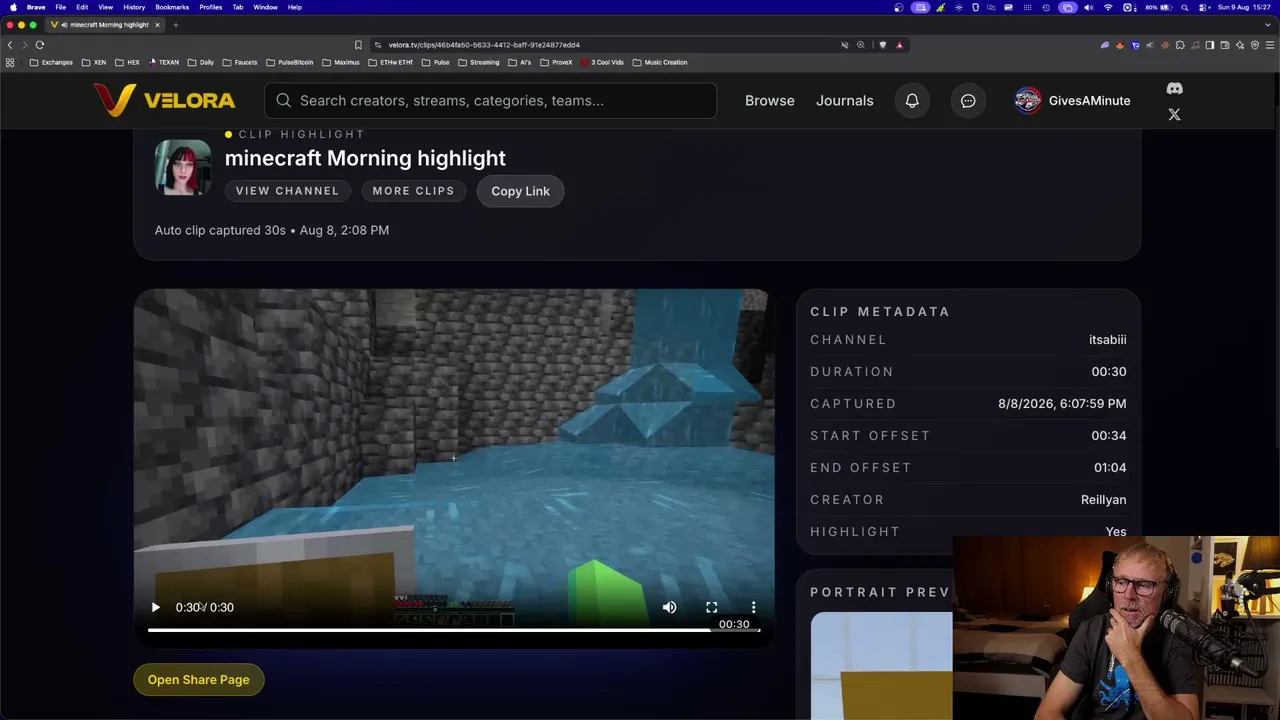Play the clip video

(155, 607)
